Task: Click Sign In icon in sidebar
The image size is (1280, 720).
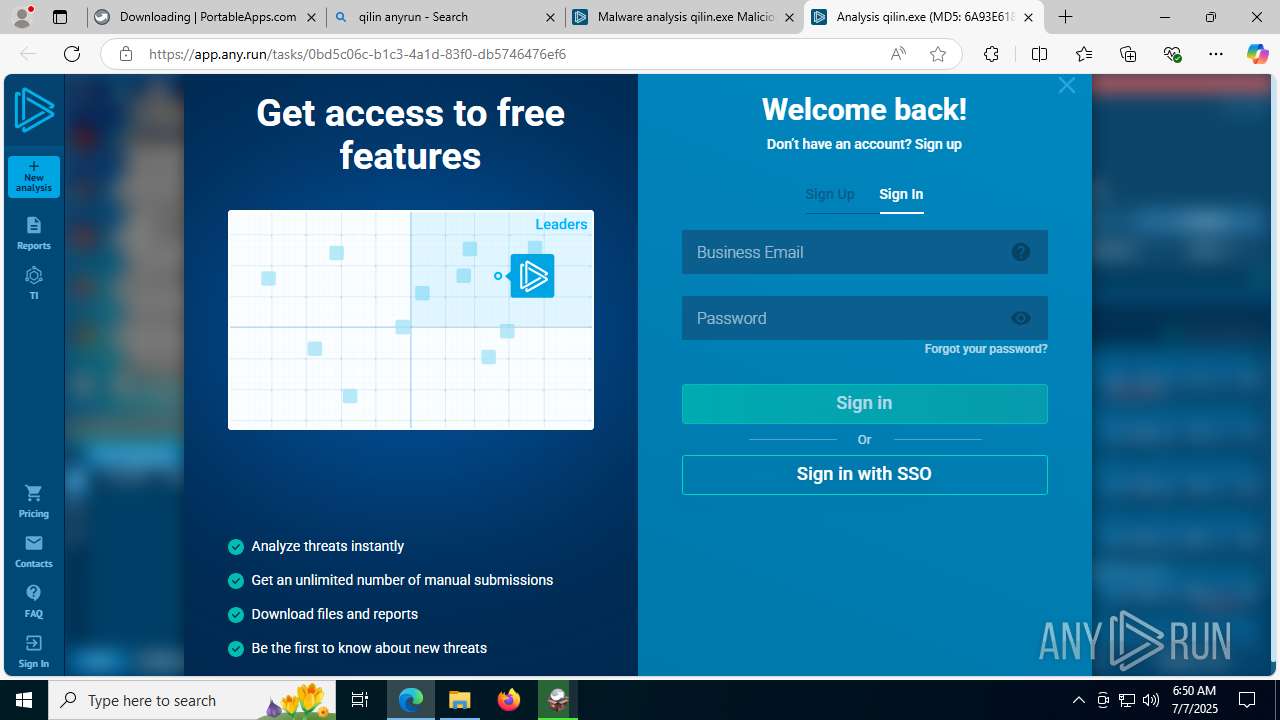Action: [x=34, y=651]
